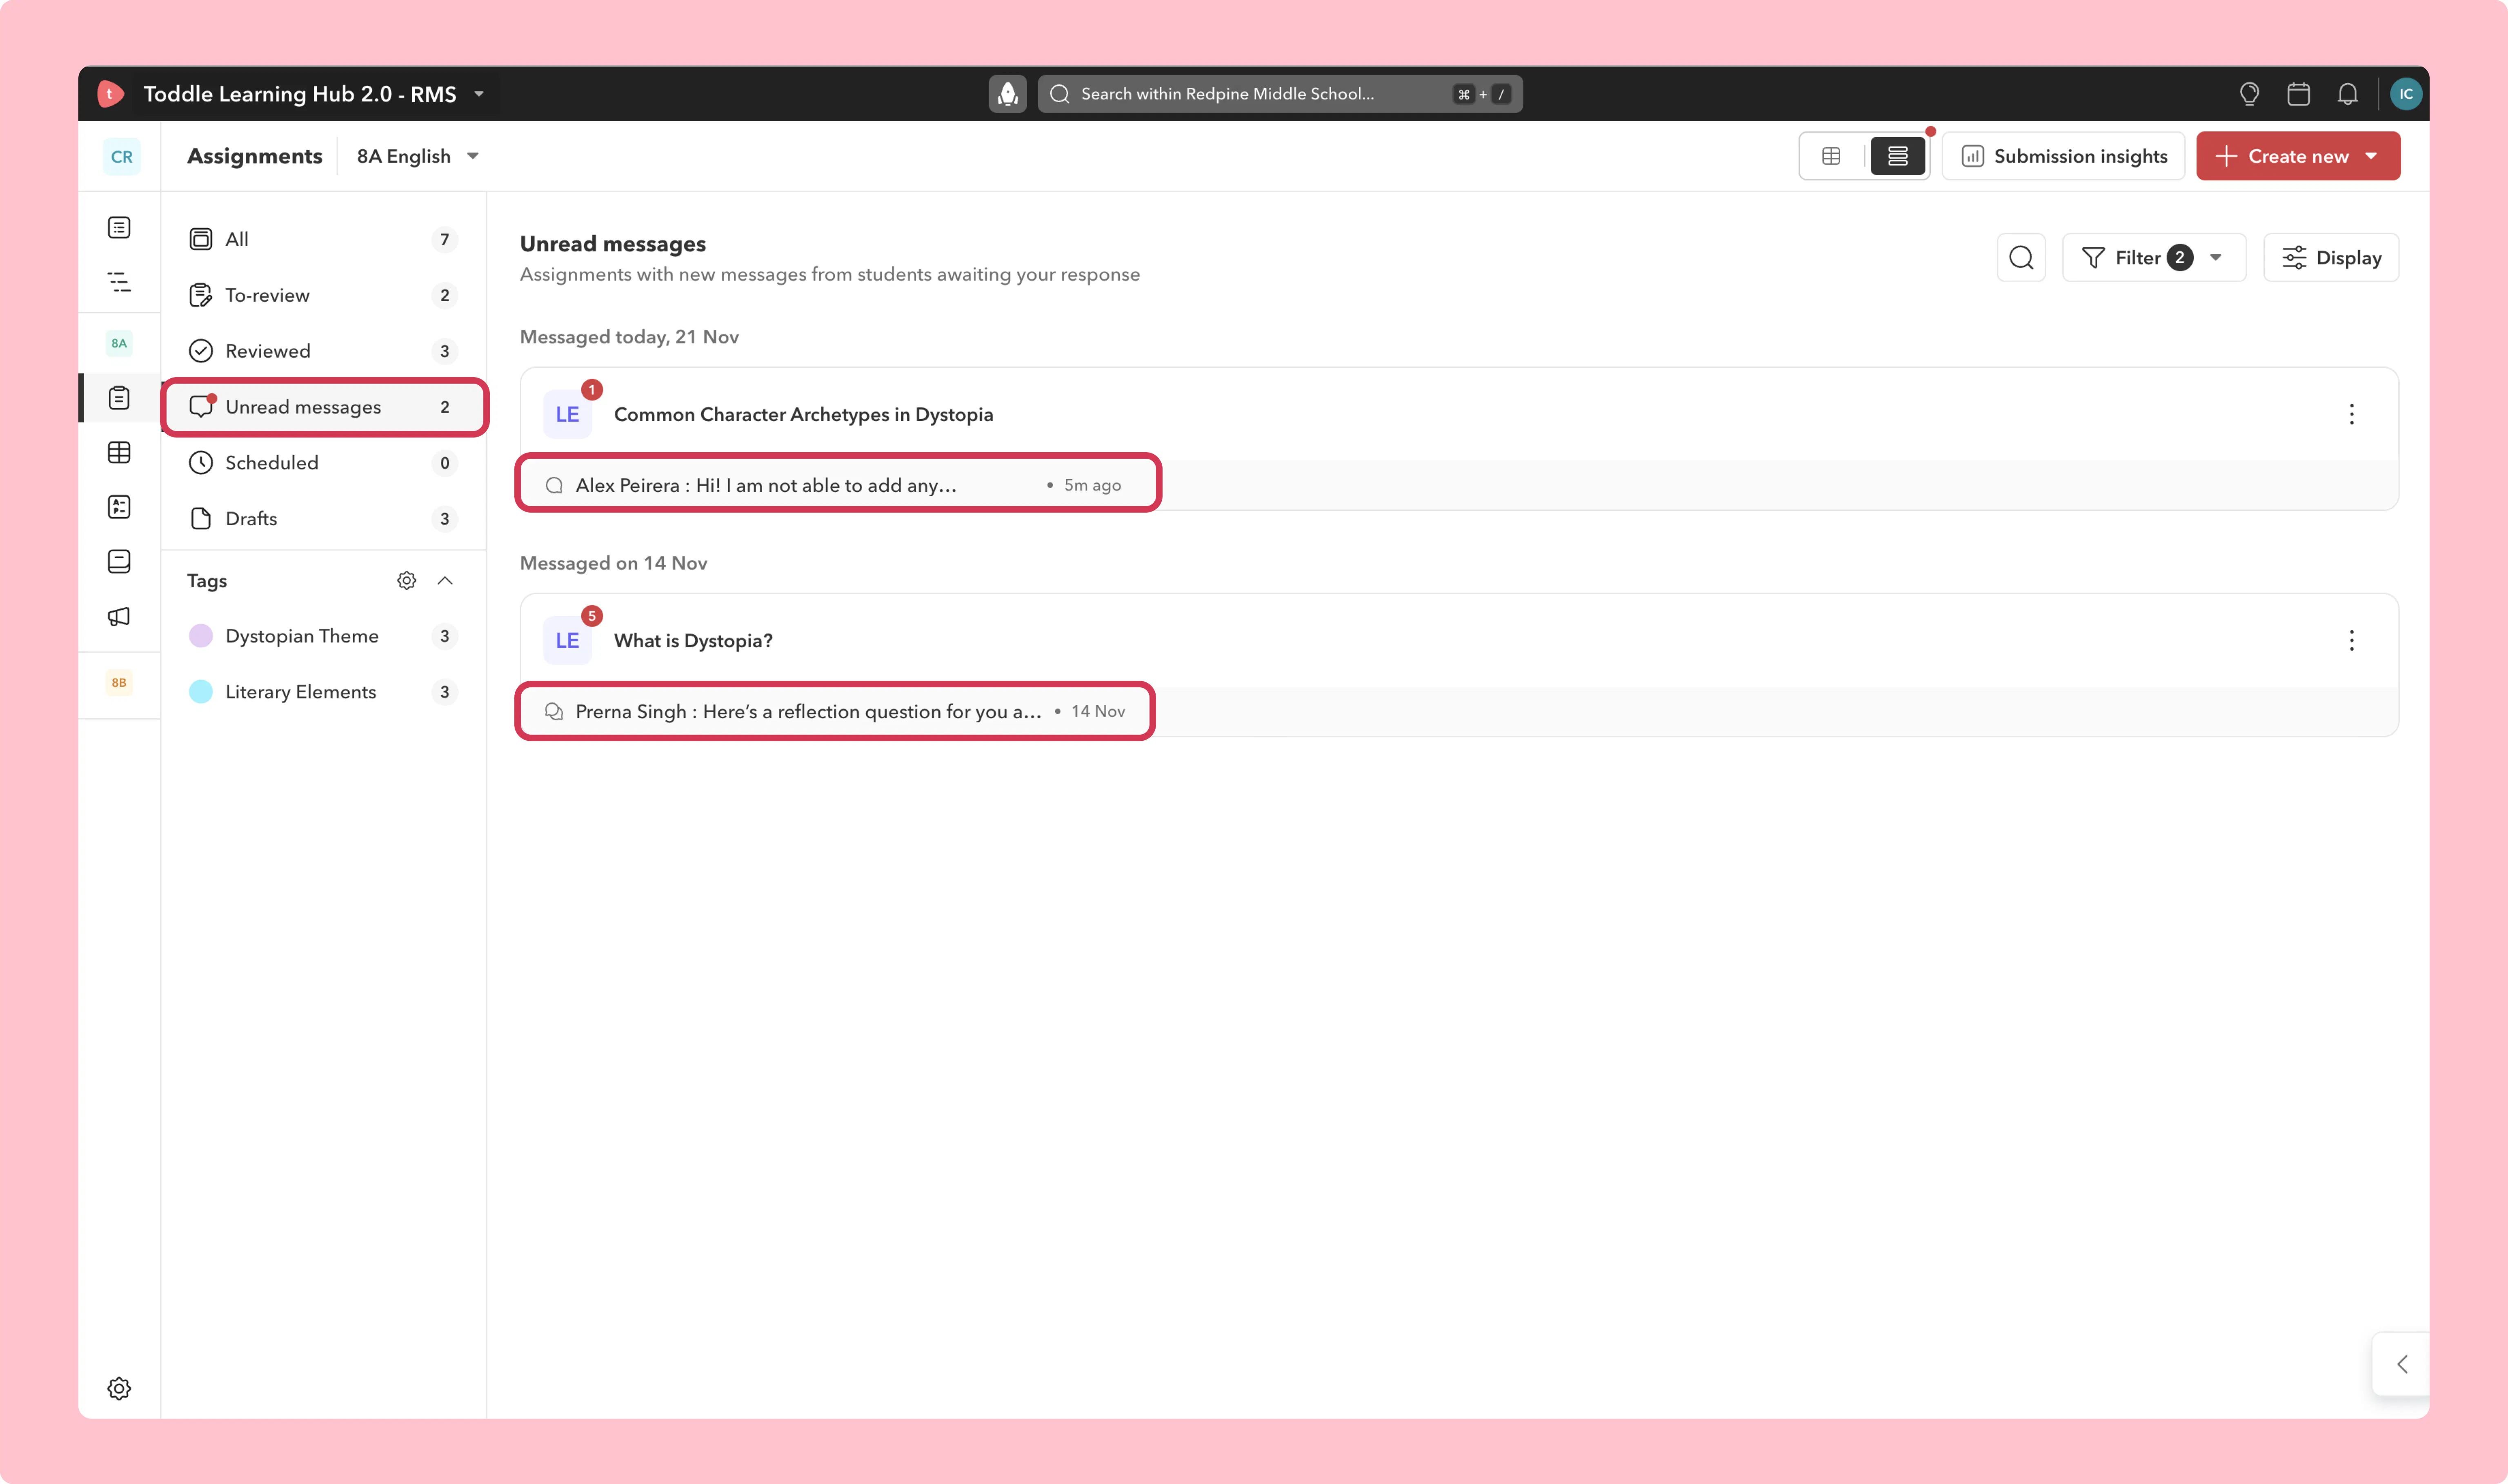The height and width of the screenshot is (1484, 2508).
Task: Select the To-review list
Action: (323, 295)
